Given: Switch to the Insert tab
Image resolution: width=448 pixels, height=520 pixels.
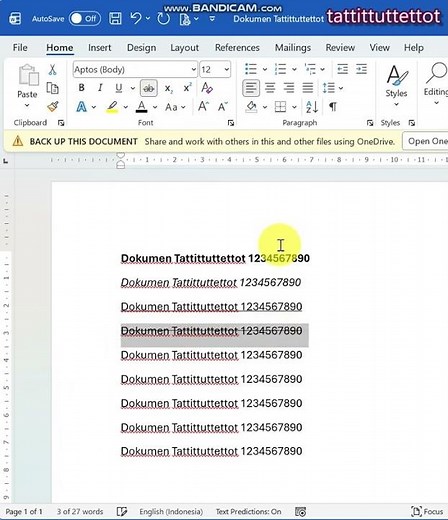Looking at the screenshot, I should (x=100, y=48).
